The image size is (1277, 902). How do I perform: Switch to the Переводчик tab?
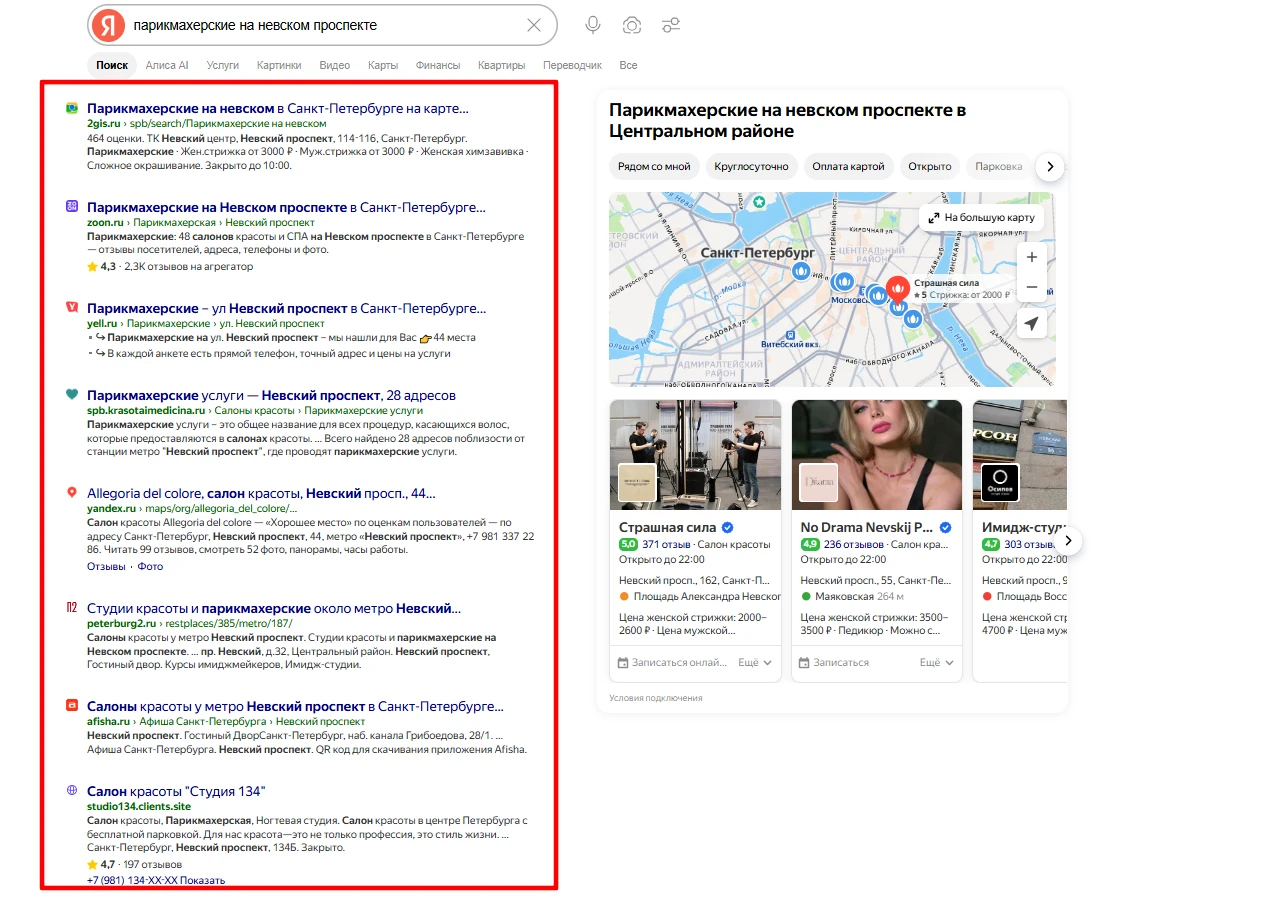point(573,65)
